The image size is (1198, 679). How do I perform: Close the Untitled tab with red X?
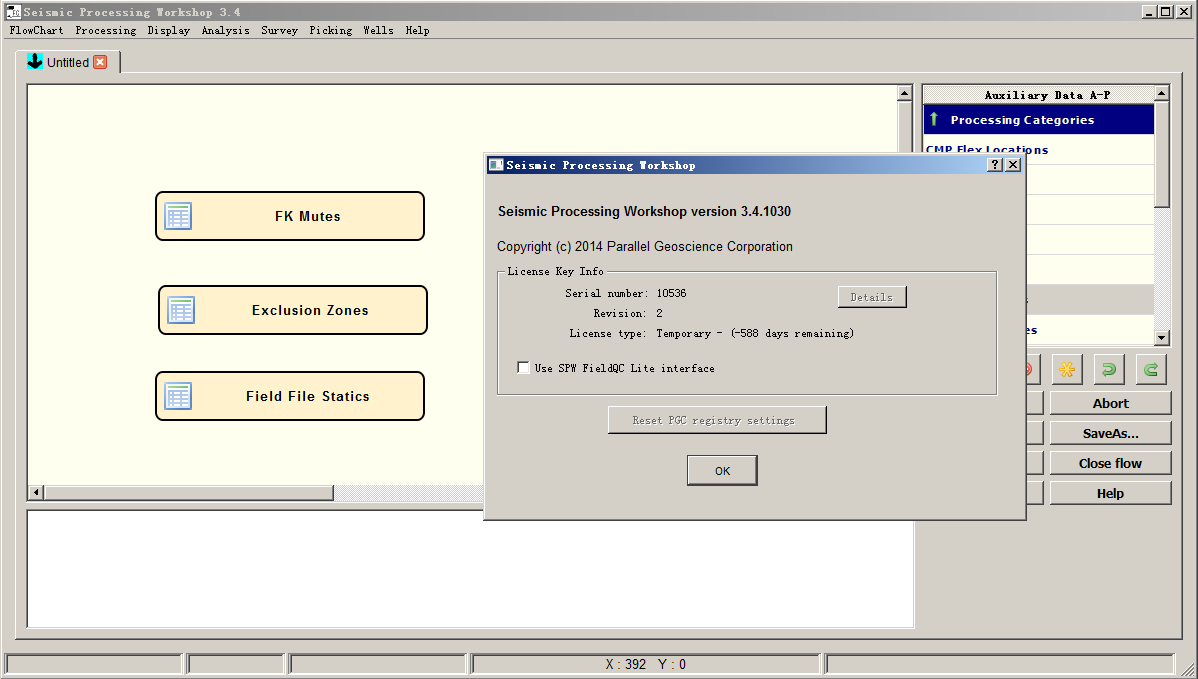coord(100,63)
